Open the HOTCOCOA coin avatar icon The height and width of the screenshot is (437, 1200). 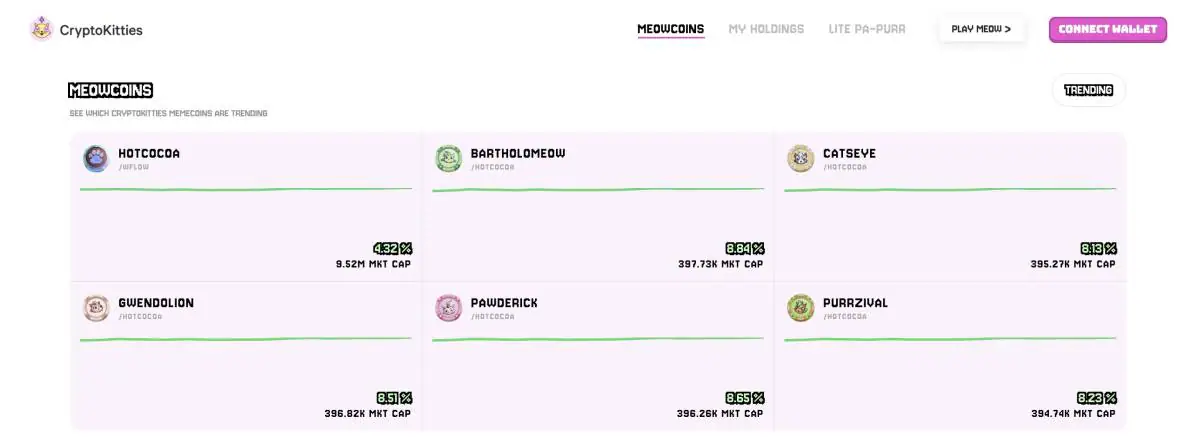coord(96,158)
